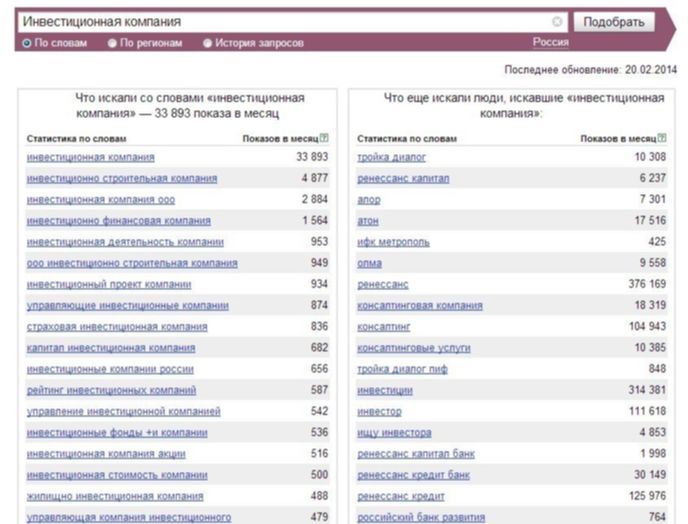Open 'тройка диалог' related query link
The height and width of the screenshot is (524, 688).
coord(391,157)
